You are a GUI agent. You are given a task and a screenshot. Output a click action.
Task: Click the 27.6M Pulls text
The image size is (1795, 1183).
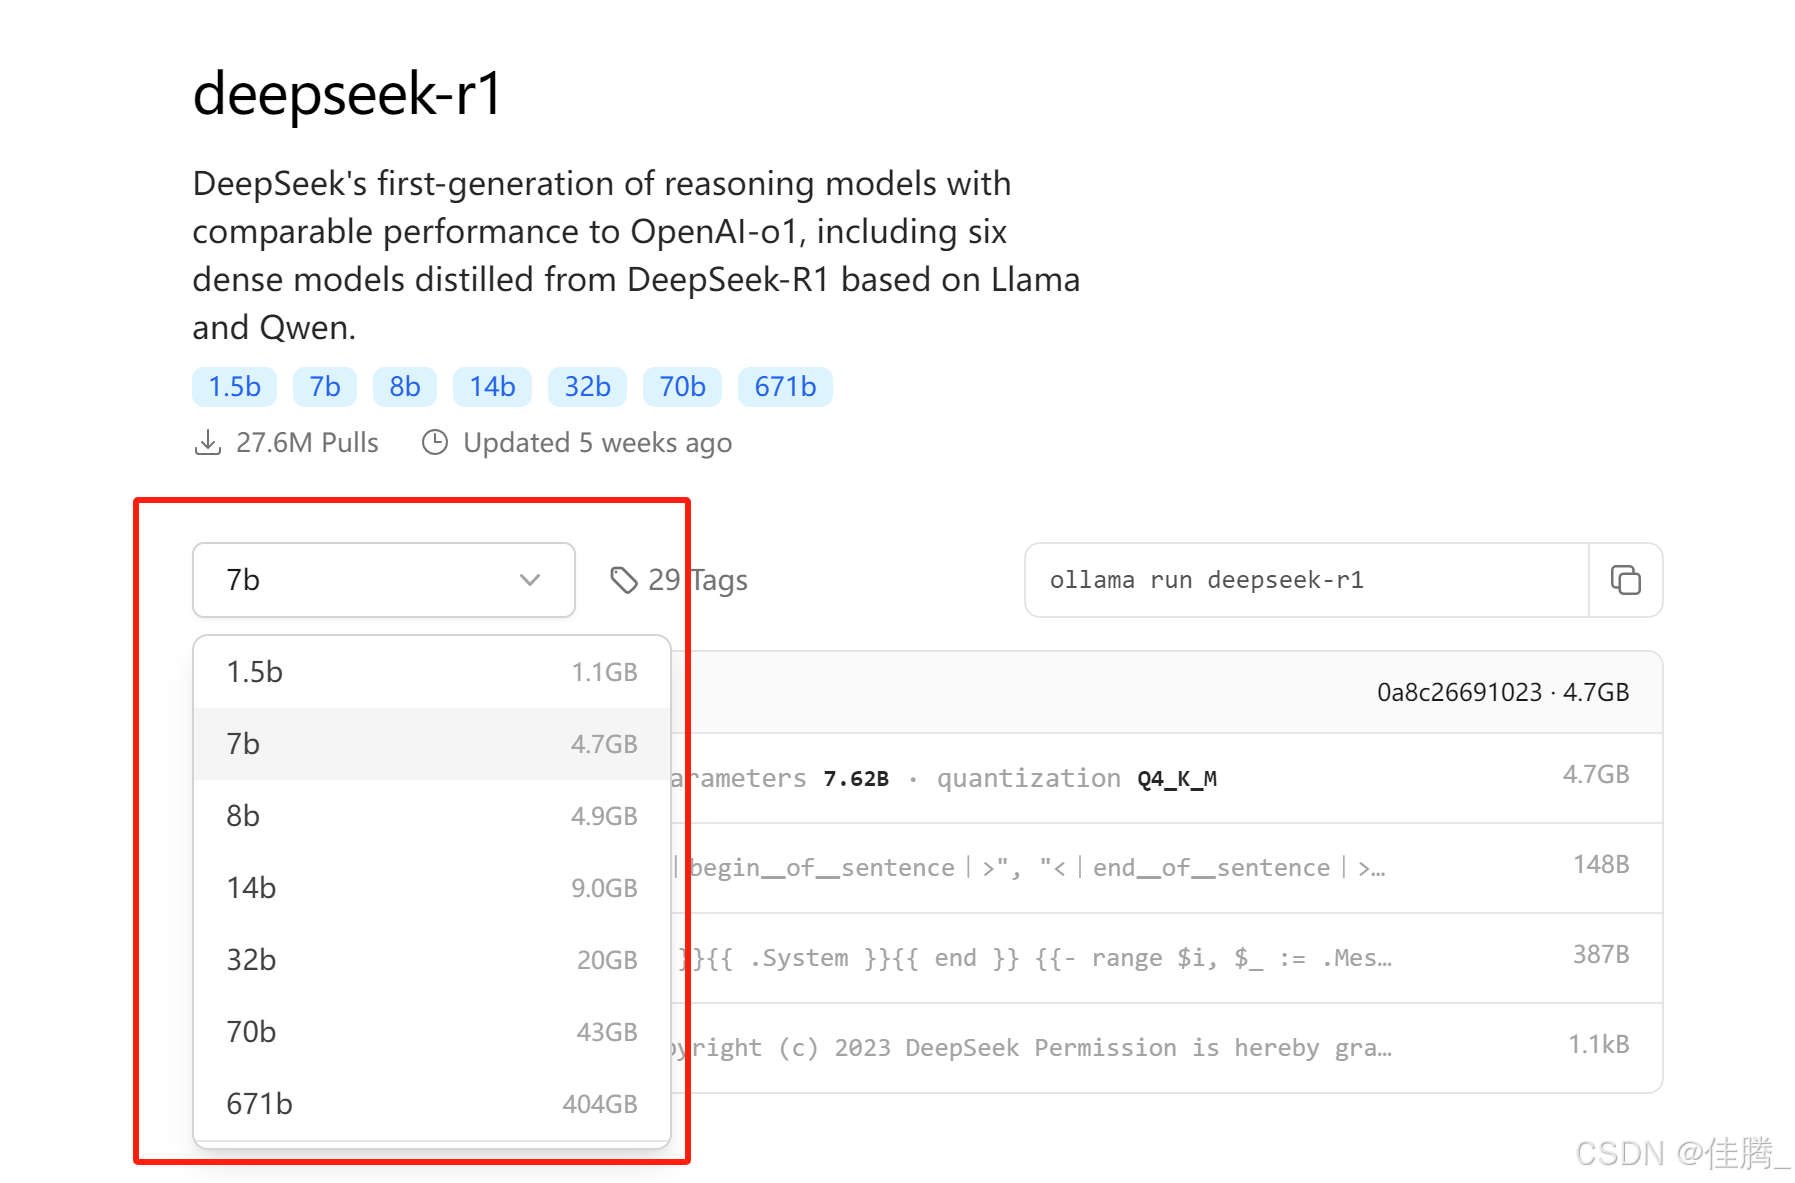[x=307, y=442]
